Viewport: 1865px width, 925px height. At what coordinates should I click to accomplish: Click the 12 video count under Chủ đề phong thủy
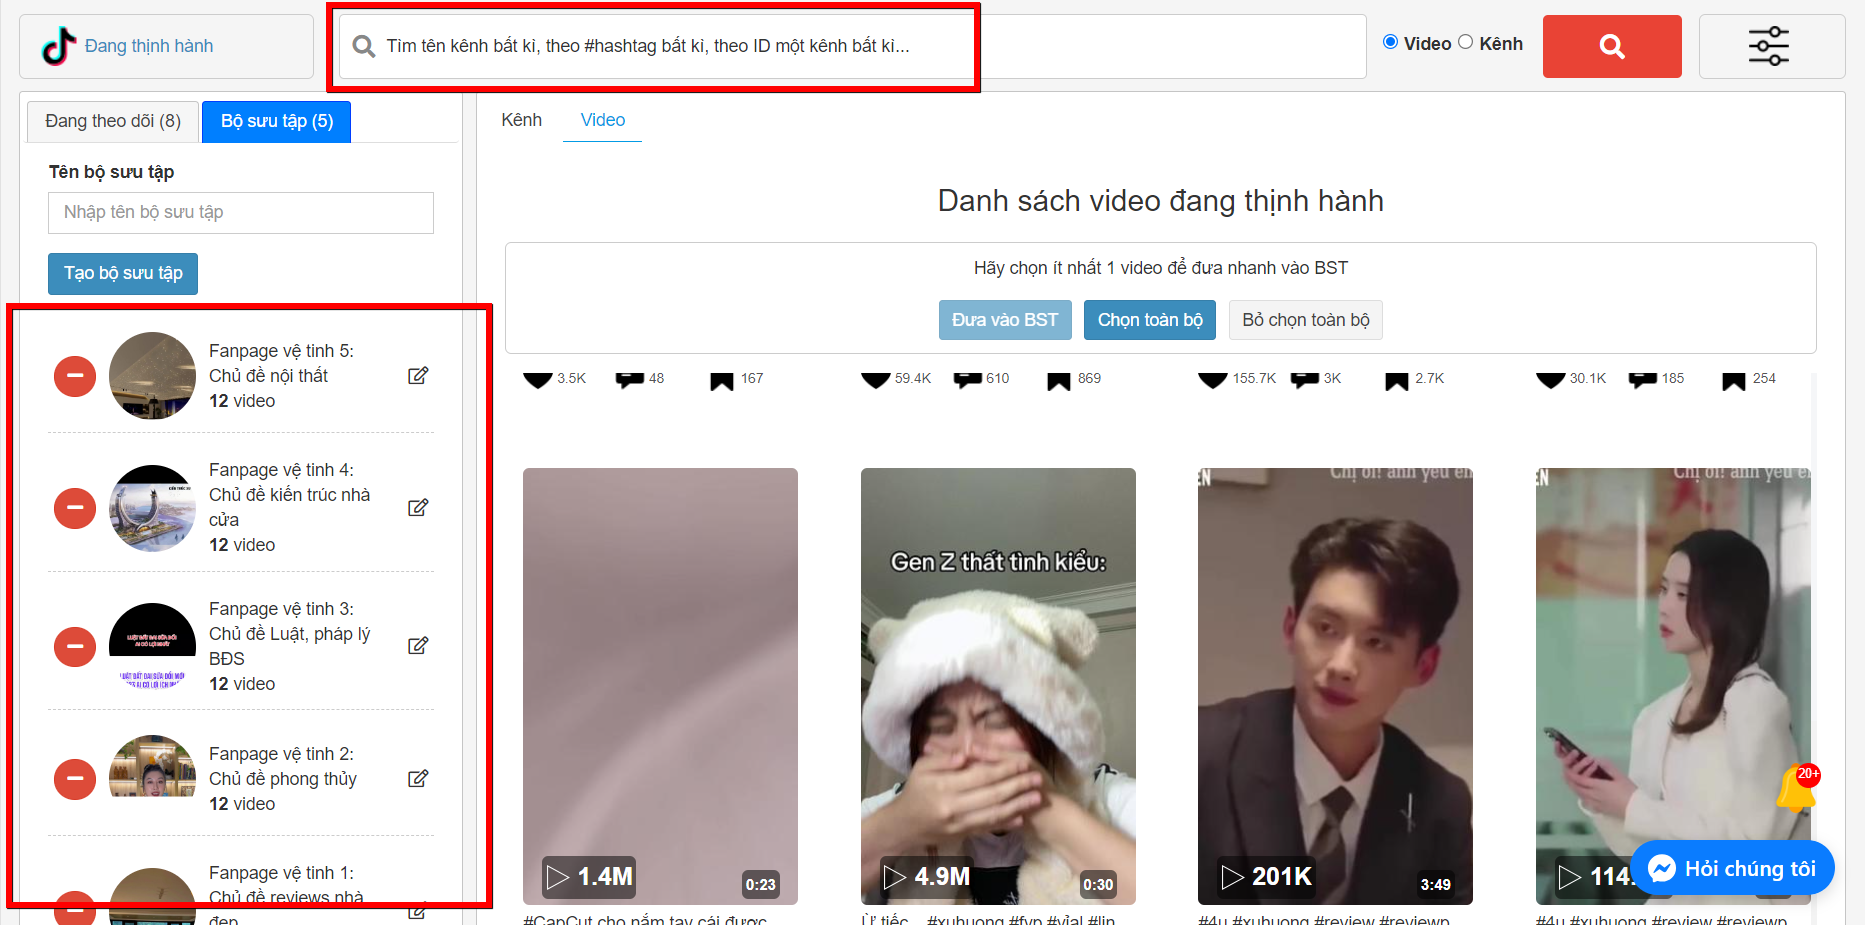click(242, 804)
